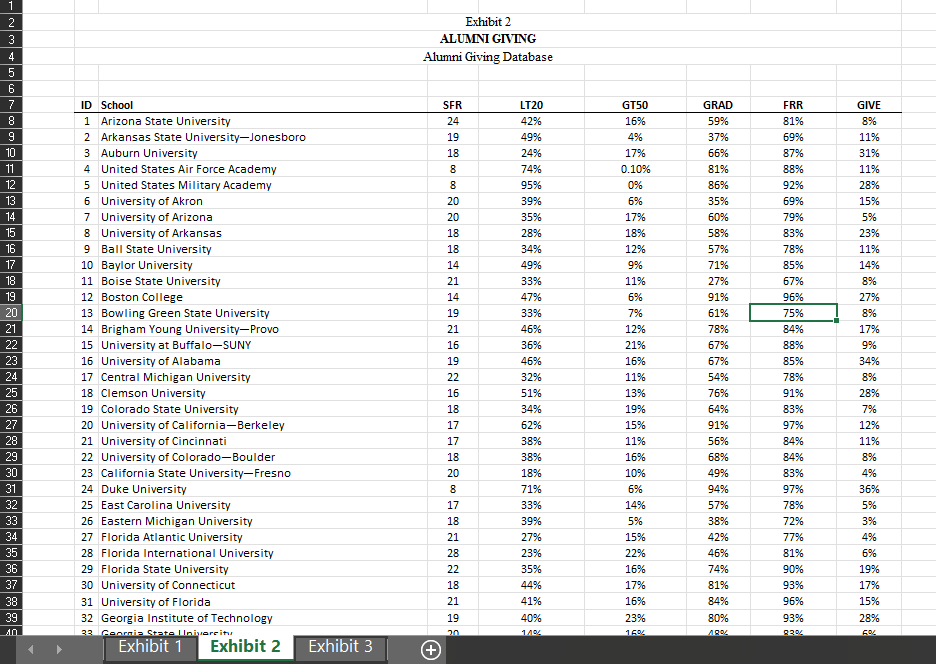Select Clemson University cell
This screenshot has width=936, height=664.
point(263,393)
